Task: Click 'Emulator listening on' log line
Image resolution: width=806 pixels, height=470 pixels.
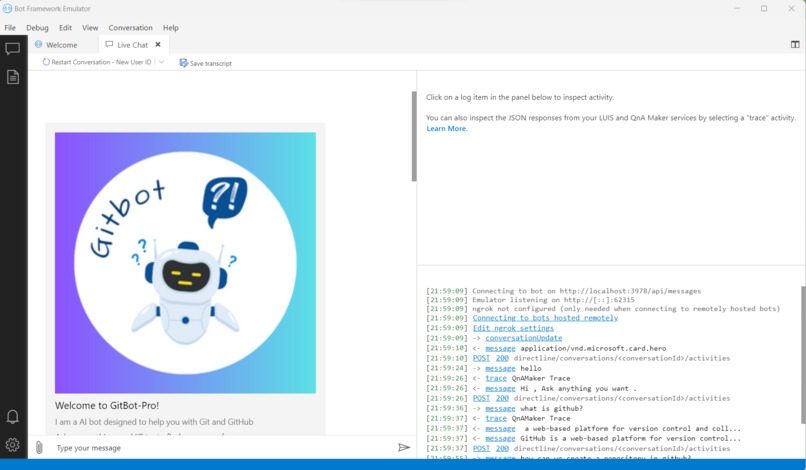Action: [x=553, y=300]
